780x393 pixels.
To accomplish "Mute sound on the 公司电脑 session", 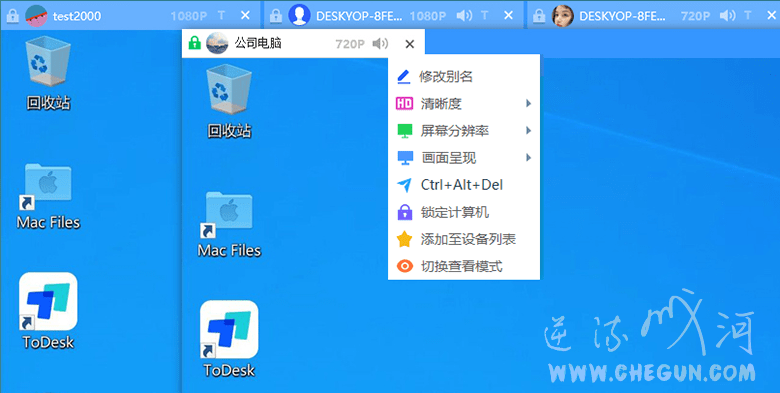I will tap(380, 44).
